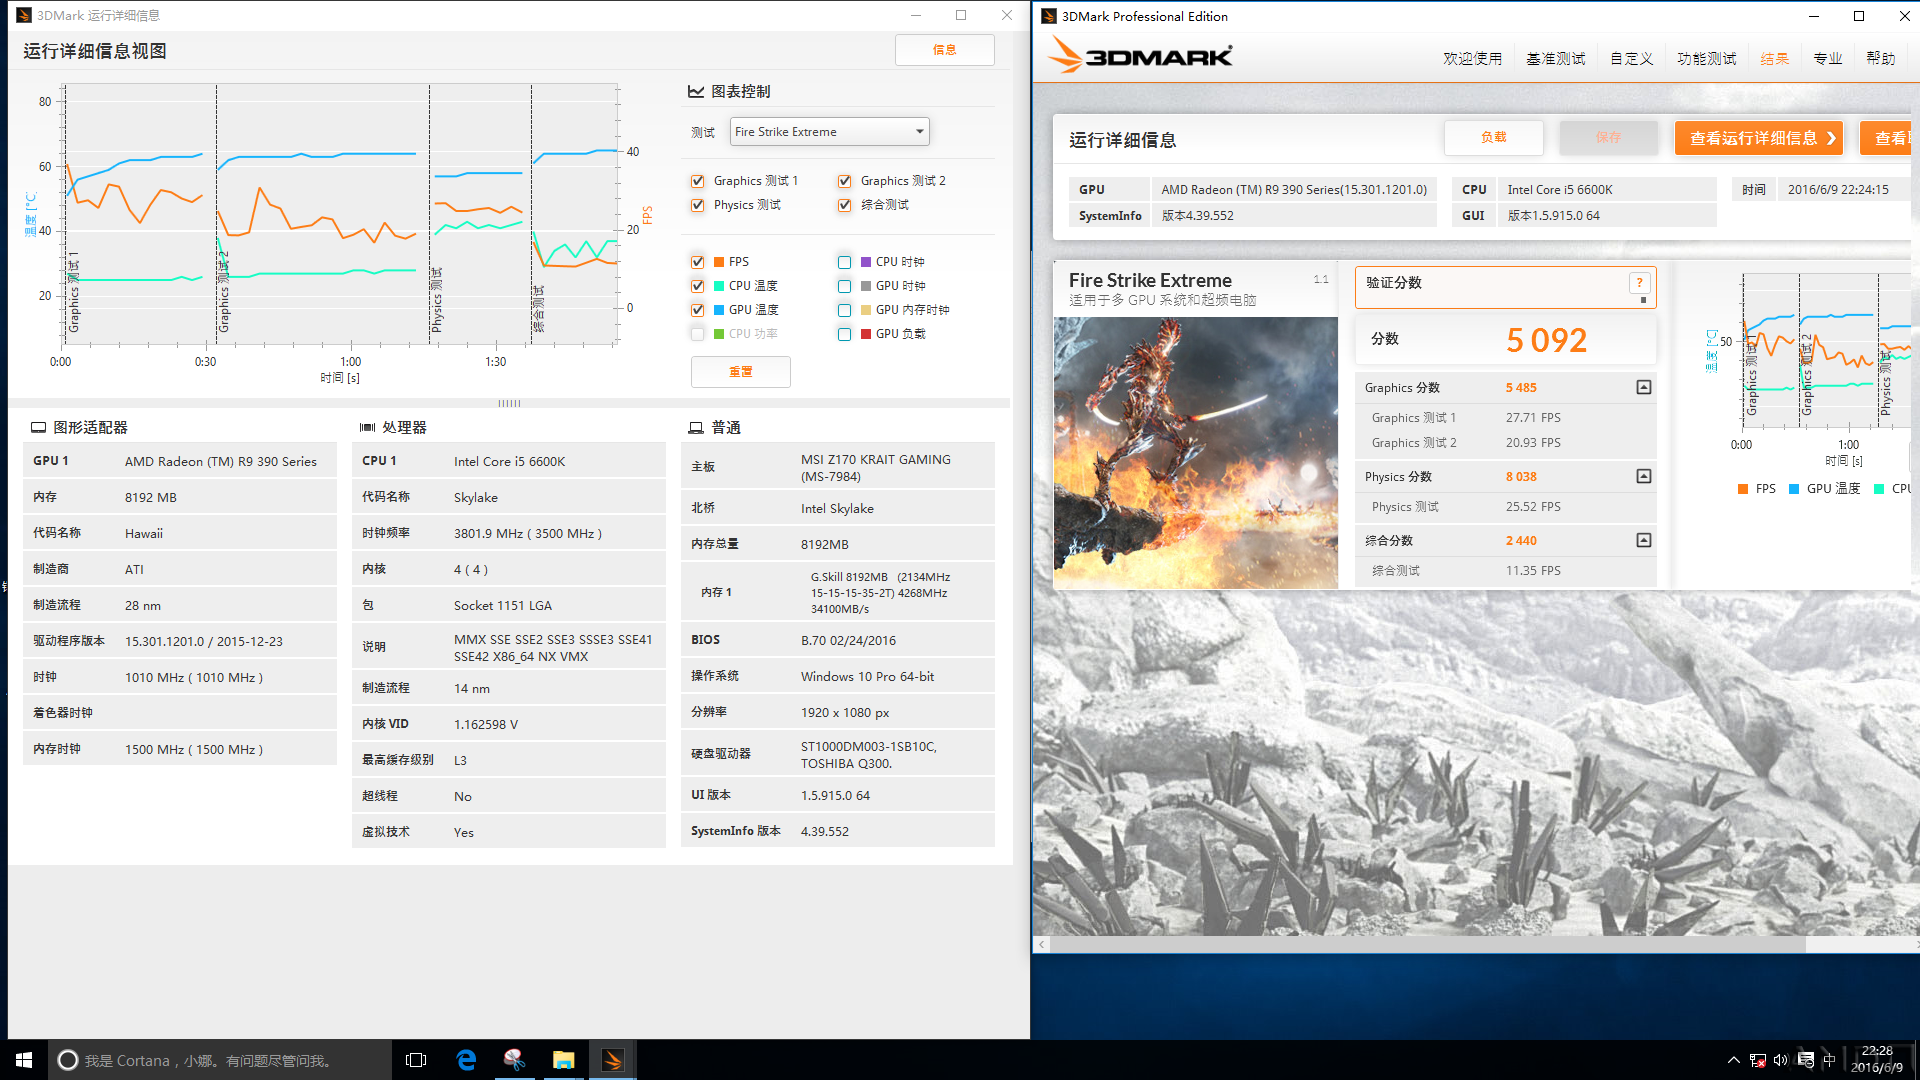1920x1080 pixels.
Task: Click 处理器 CPU section icon
Action: (x=367, y=425)
